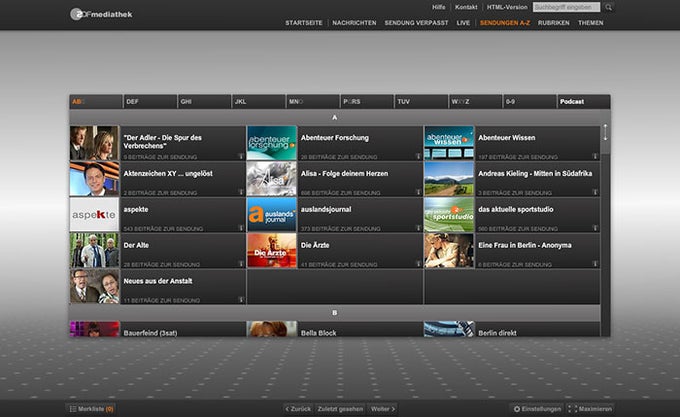Select the GHI letter tab

point(204,102)
